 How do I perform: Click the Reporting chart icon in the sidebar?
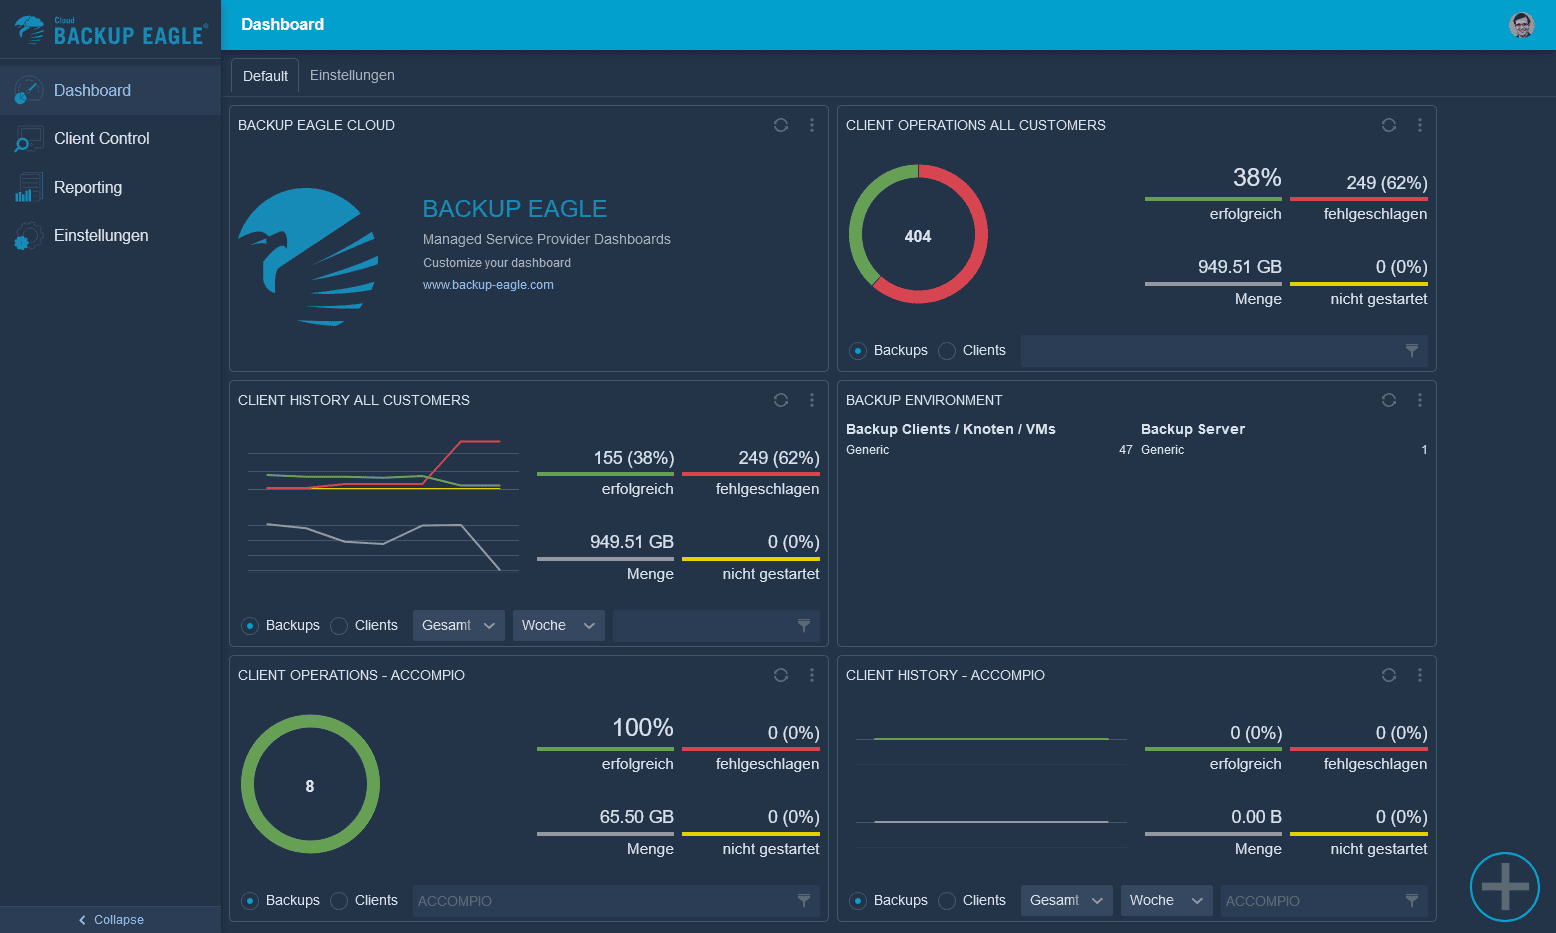[28, 187]
